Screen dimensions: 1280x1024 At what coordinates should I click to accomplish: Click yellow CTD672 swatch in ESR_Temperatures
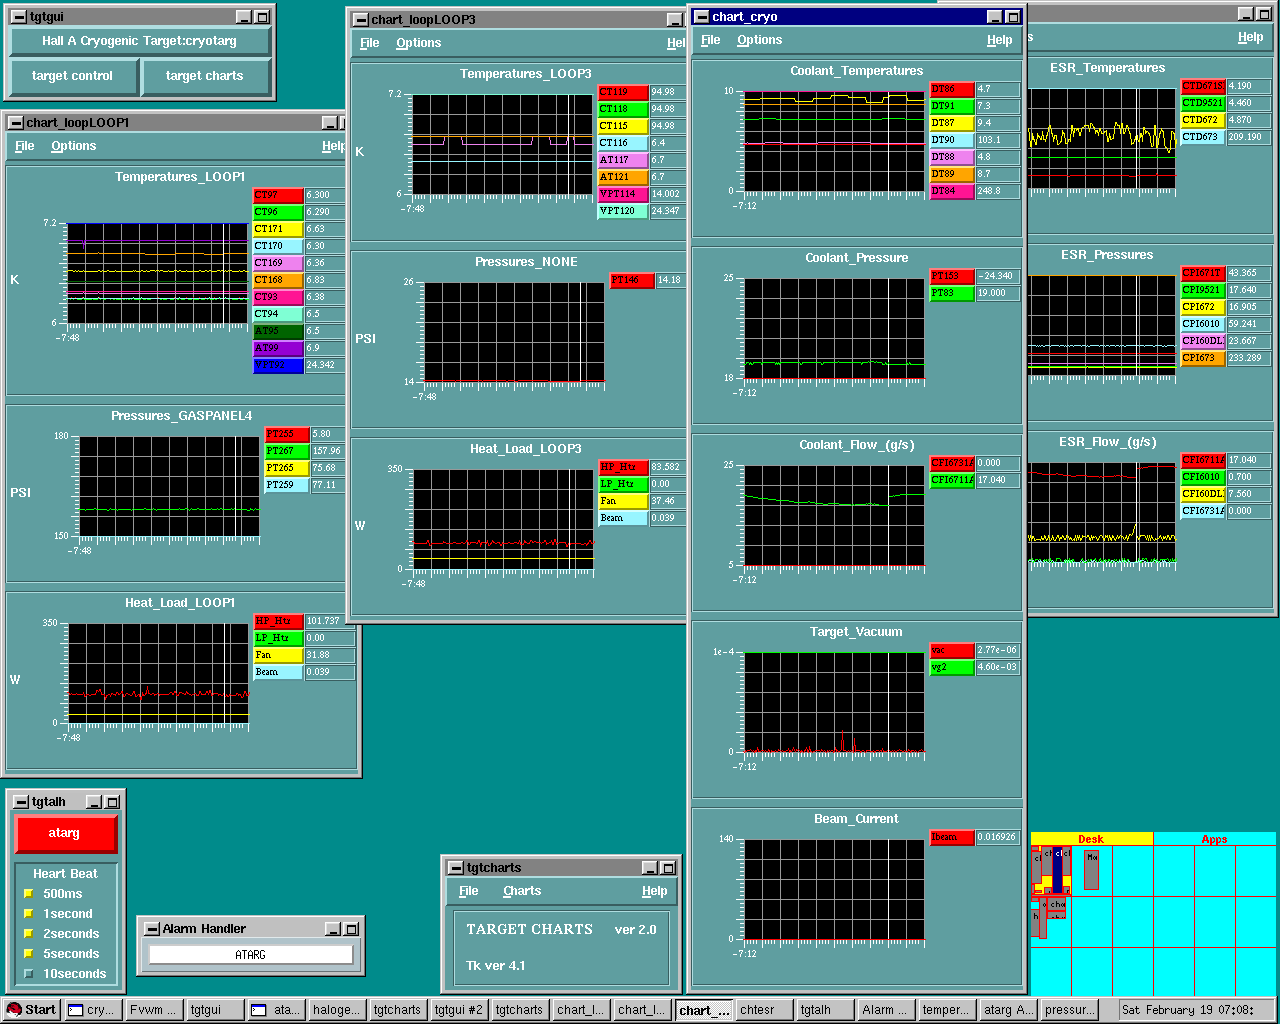coord(1203,120)
